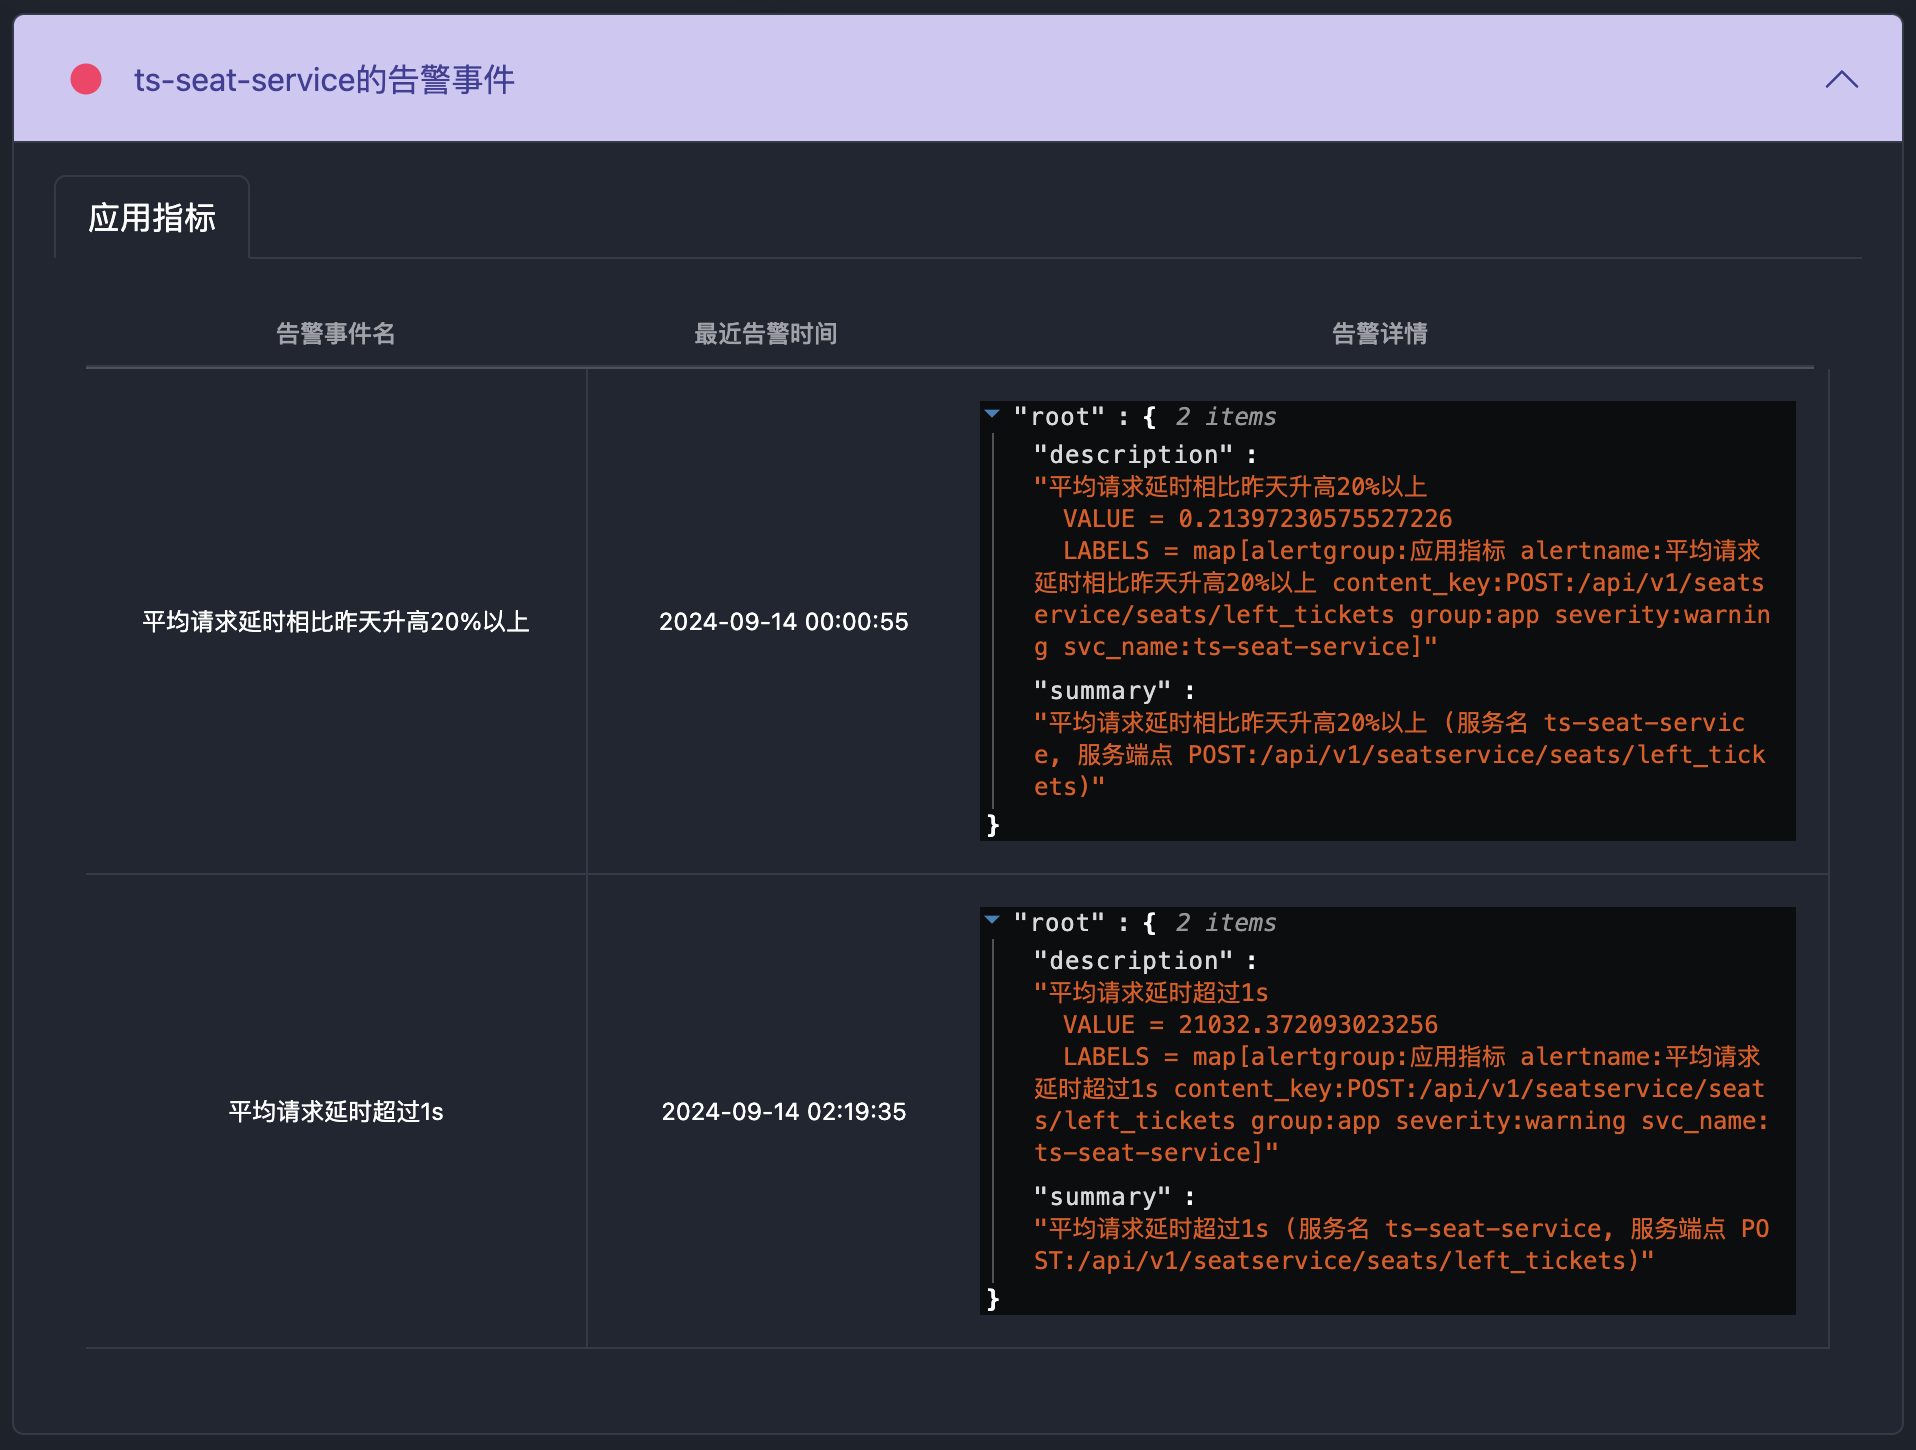Click "description" key in second alert JSON

[1133, 961]
